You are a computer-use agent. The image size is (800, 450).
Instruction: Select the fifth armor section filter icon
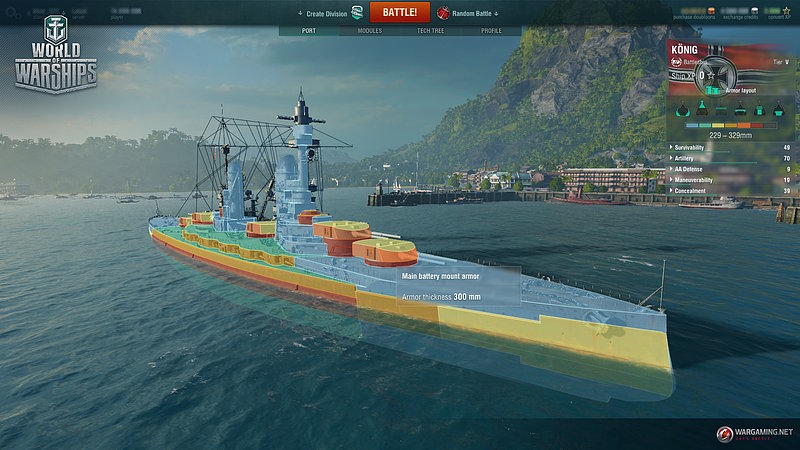759,109
